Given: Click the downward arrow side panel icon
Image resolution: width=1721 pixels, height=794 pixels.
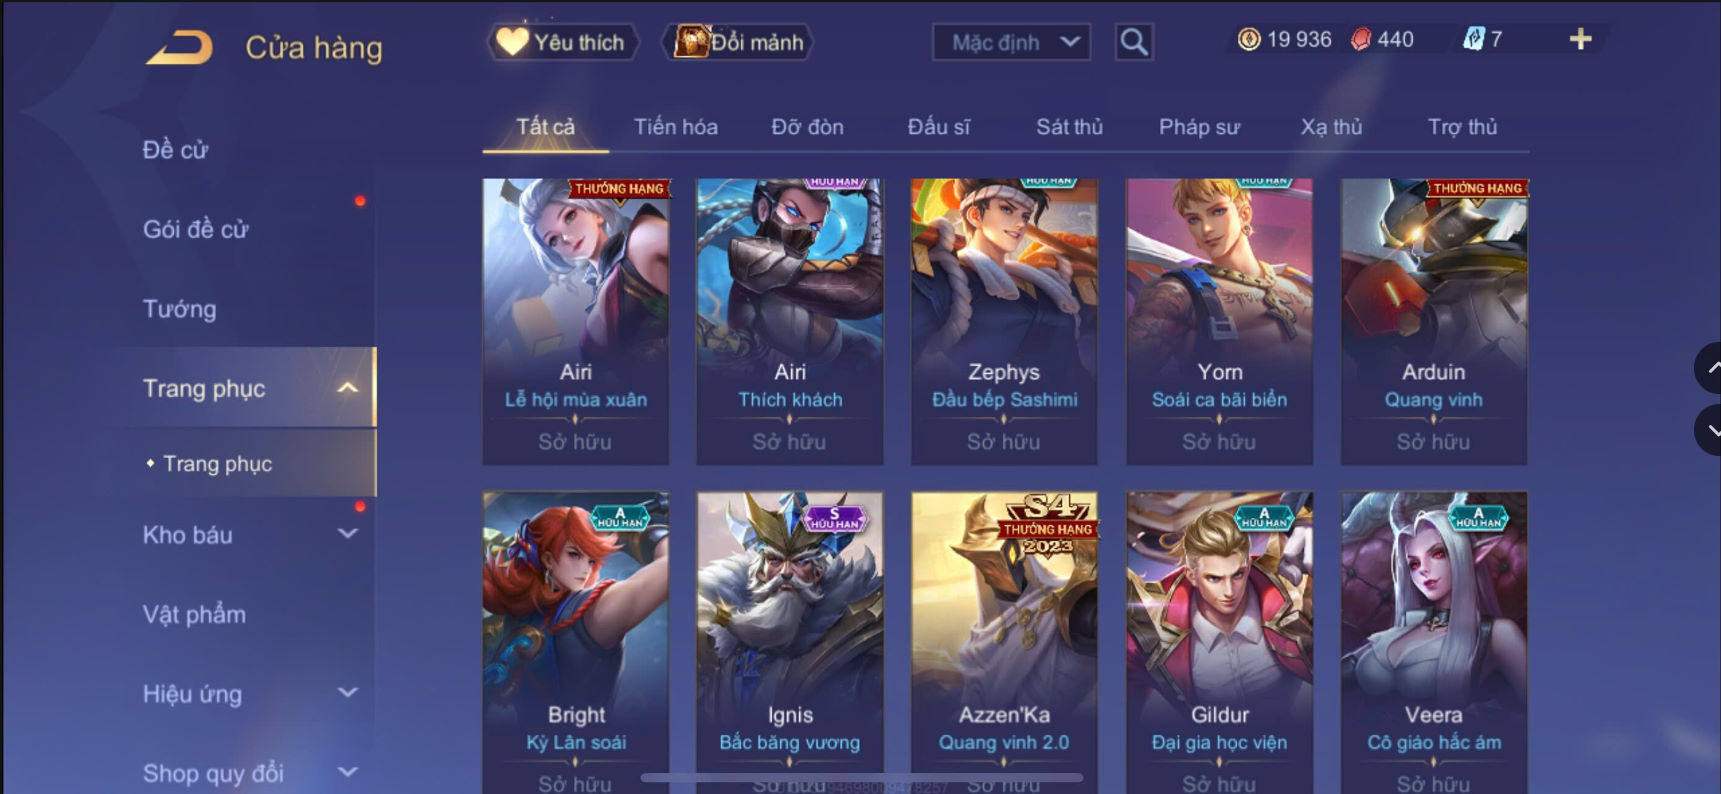Looking at the screenshot, I should [x=1709, y=430].
